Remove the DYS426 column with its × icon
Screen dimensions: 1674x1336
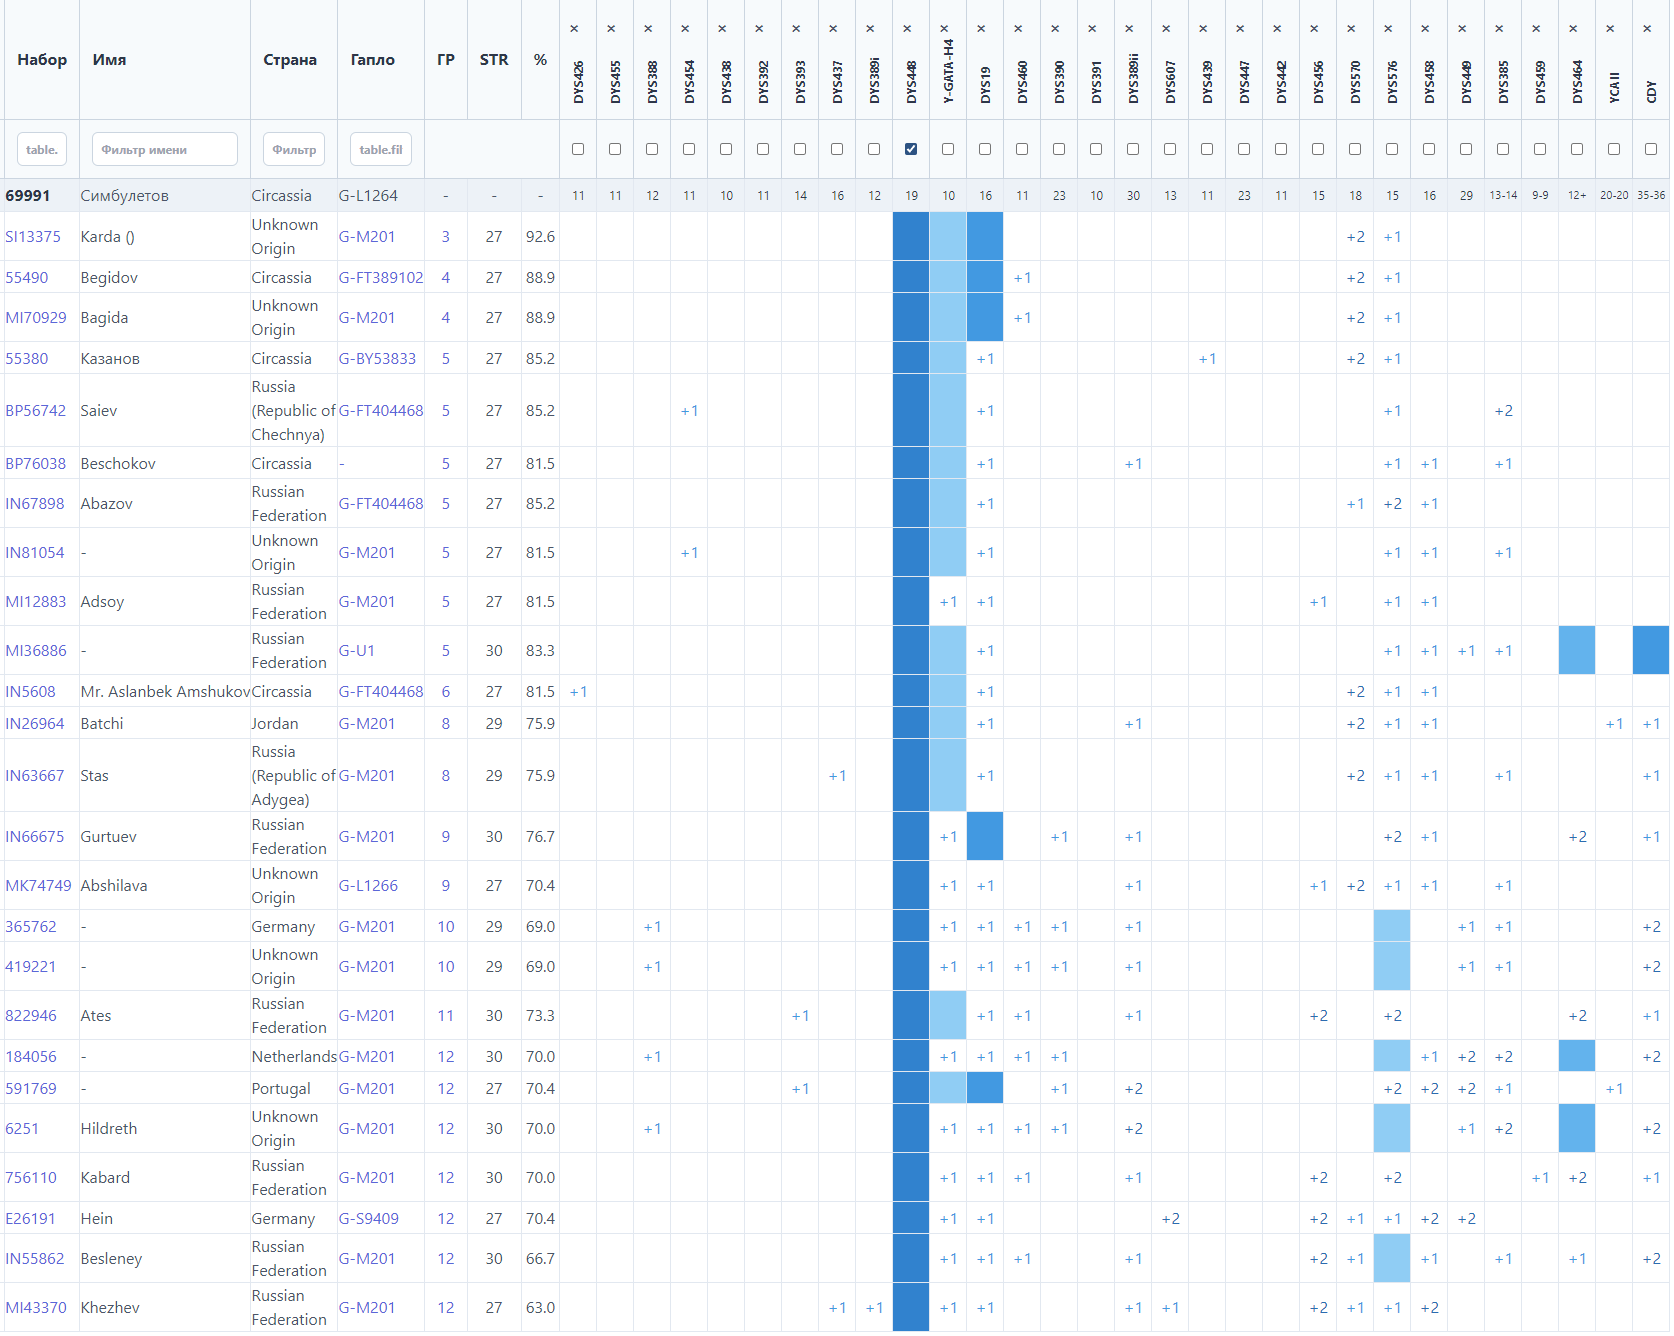coord(574,29)
